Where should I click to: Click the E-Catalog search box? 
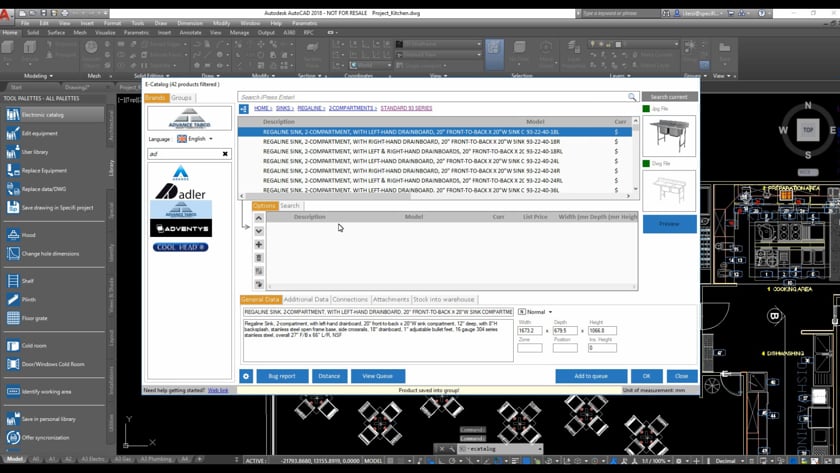click(x=433, y=97)
